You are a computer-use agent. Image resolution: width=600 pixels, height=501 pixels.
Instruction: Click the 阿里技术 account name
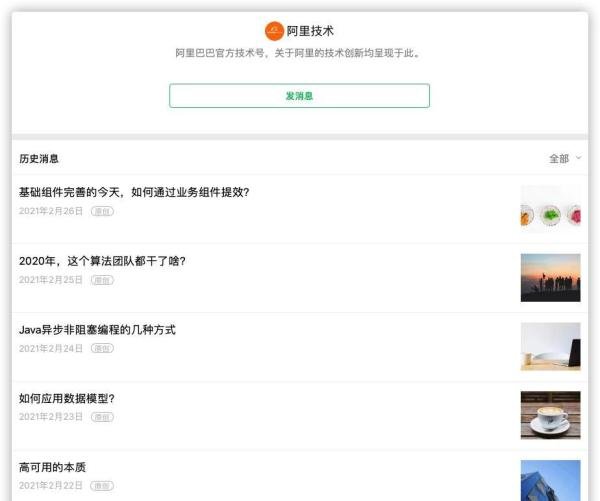tap(310, 31)
